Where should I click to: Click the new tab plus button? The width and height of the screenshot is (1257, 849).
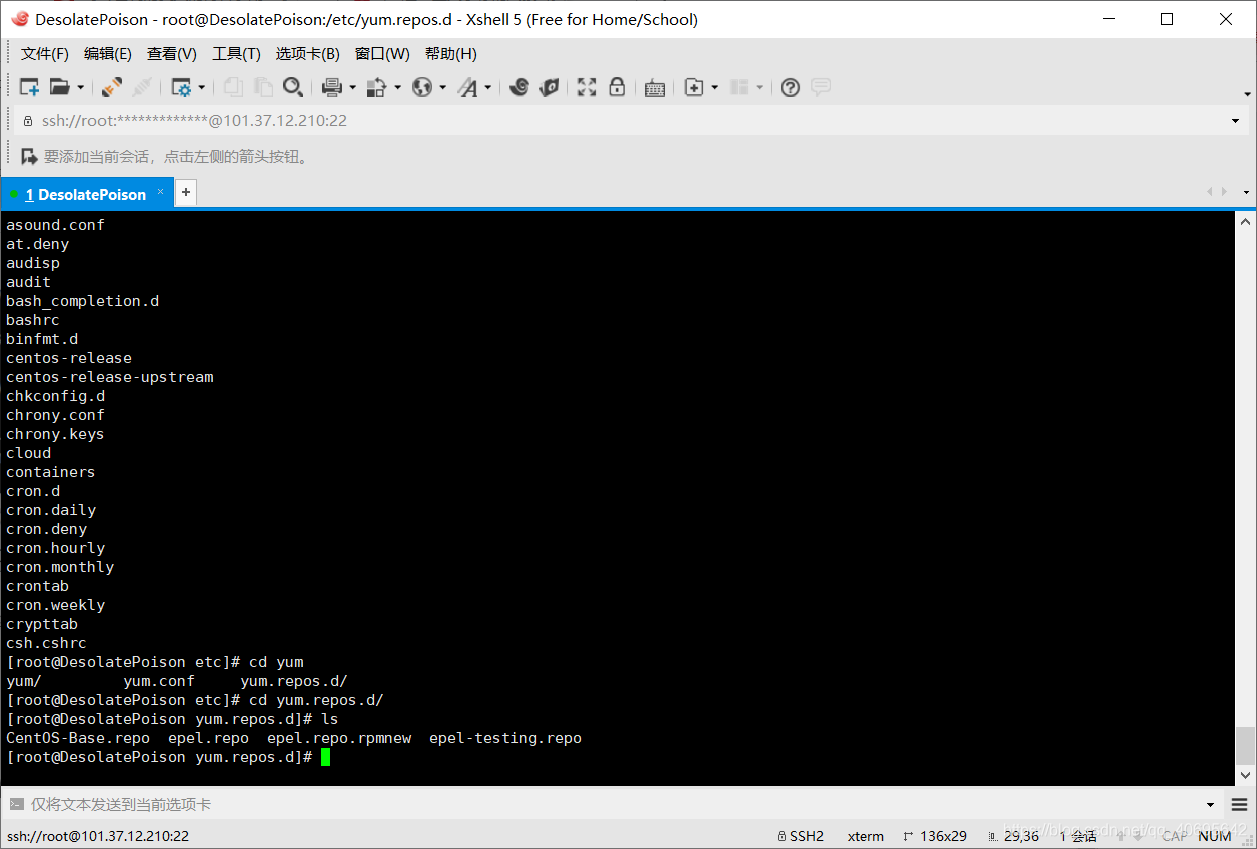tap(185, 192)
